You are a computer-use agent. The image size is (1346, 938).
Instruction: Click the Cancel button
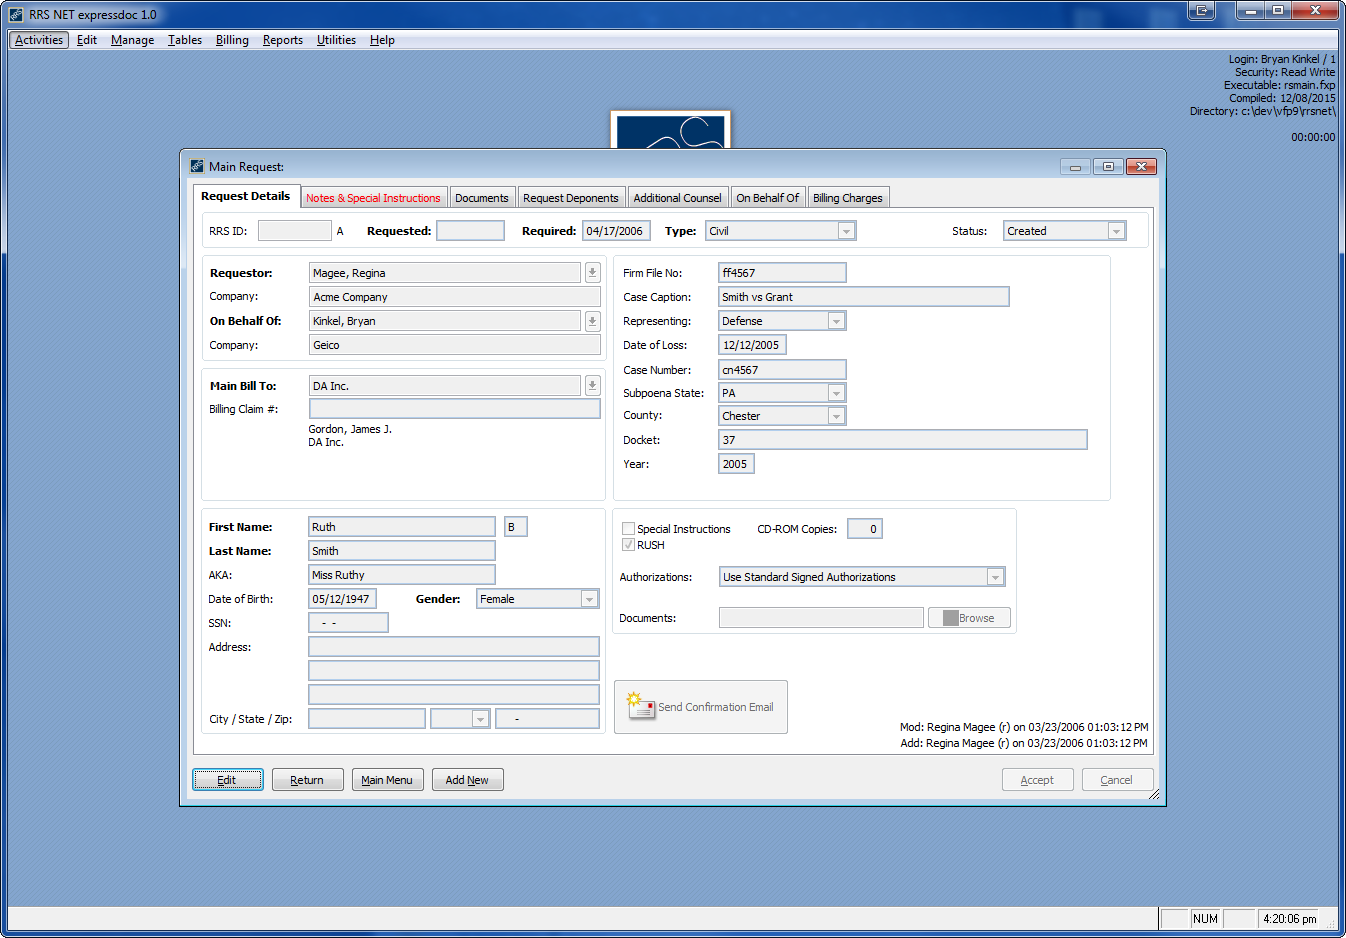click(x=1117, y=780)
